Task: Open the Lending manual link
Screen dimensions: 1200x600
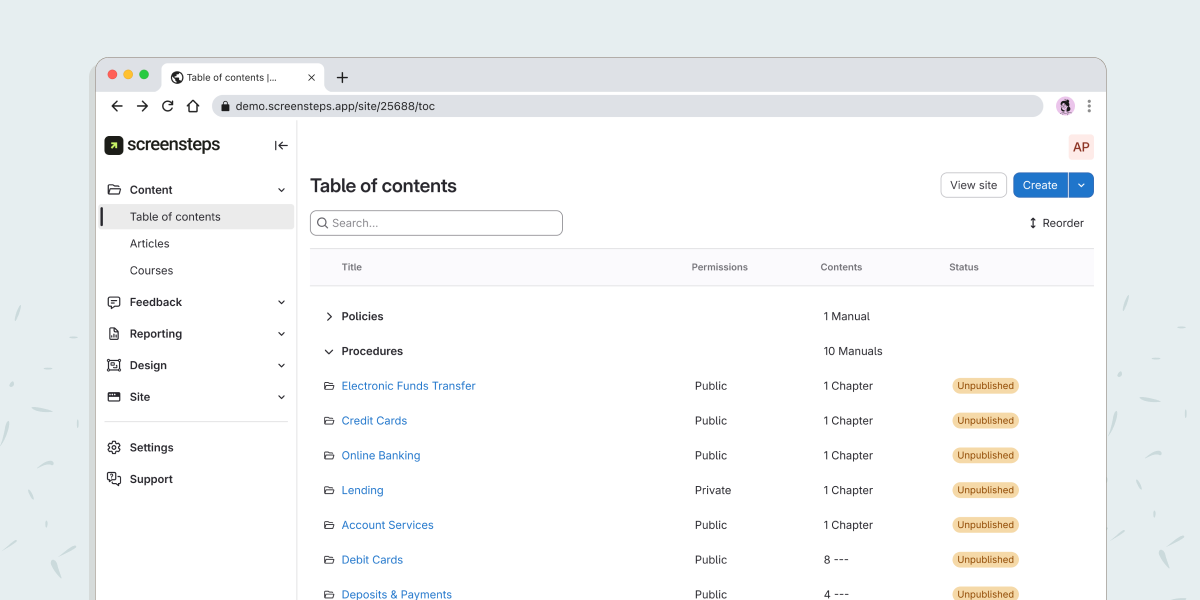Action: click(x=362, y=491)
